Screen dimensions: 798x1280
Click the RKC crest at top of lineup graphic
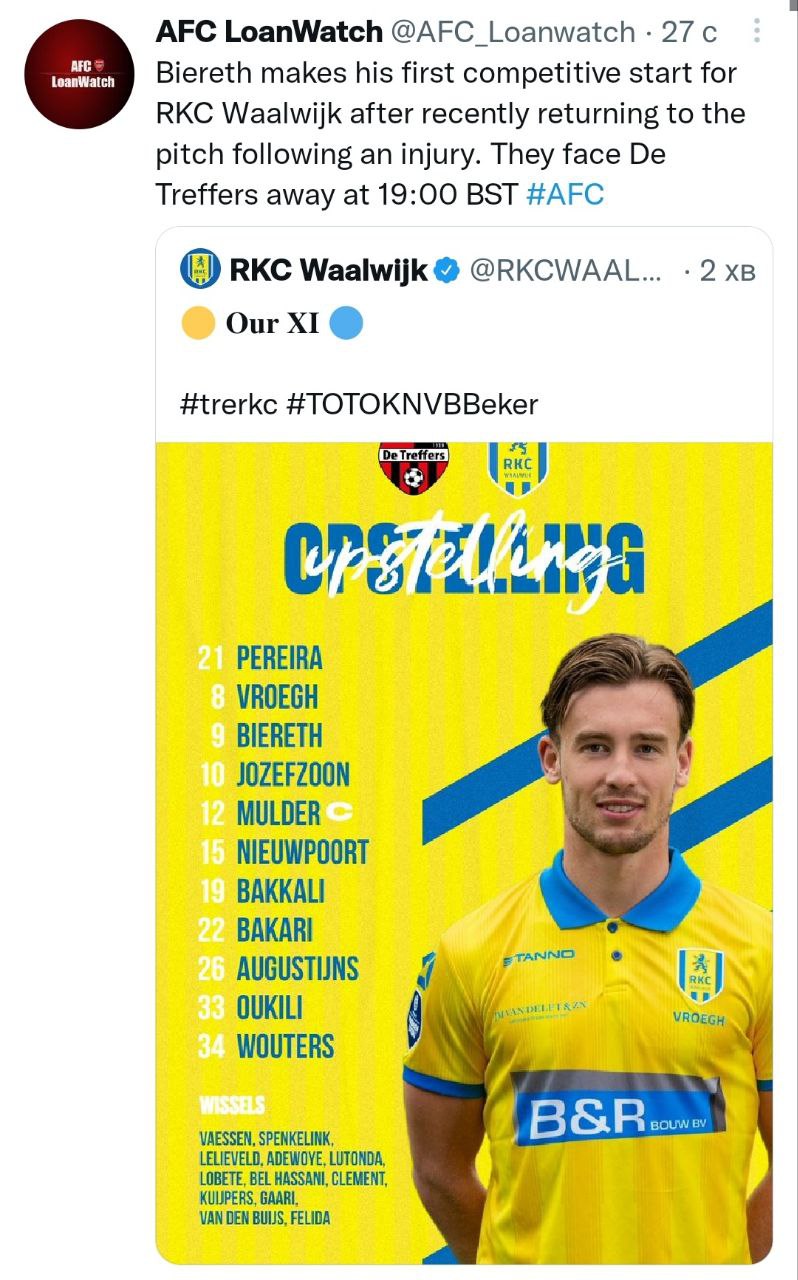(x=517, y=468)
